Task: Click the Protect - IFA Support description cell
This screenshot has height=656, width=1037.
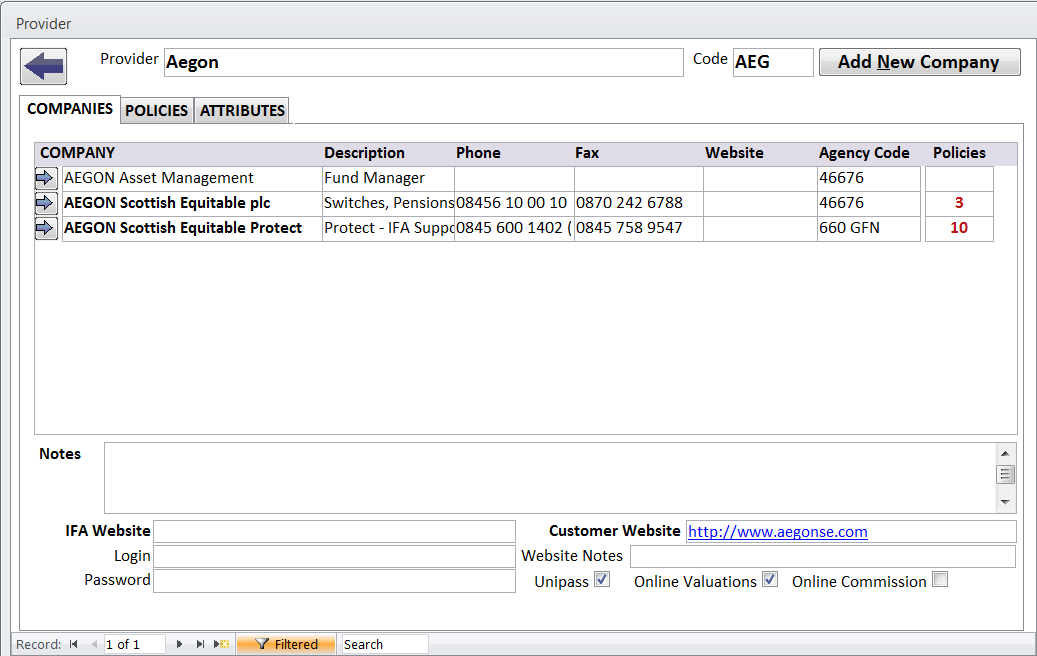Action: 388,229
